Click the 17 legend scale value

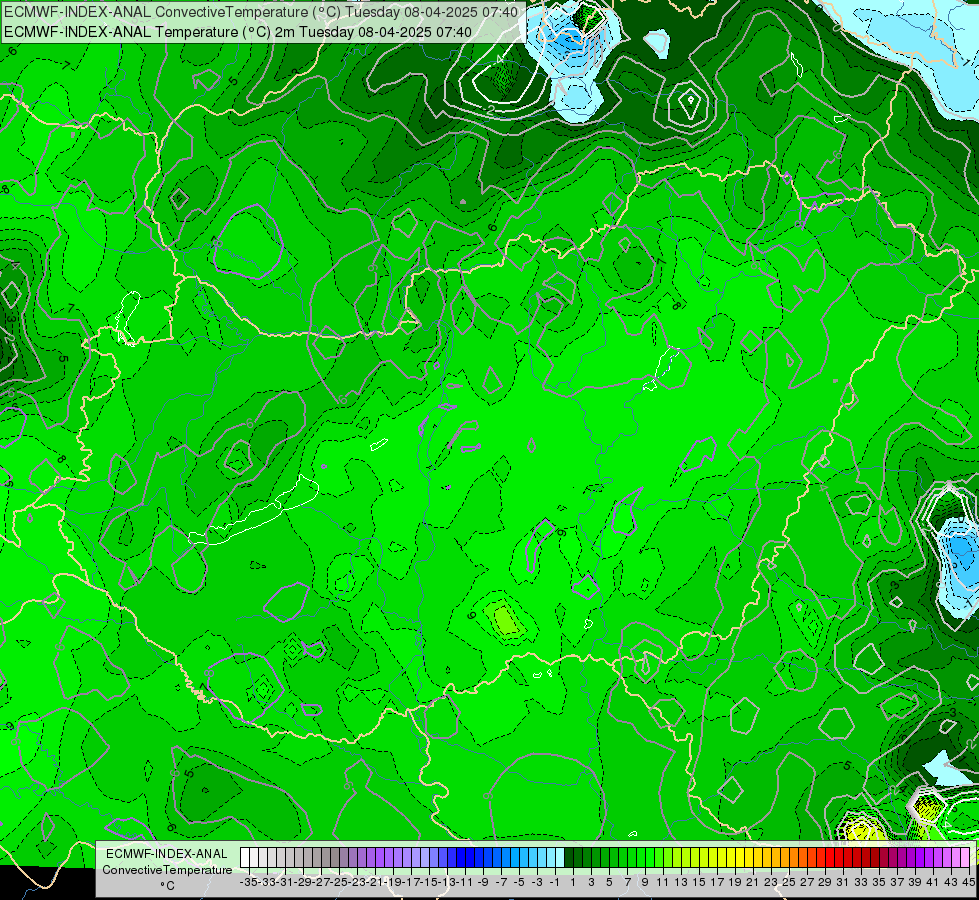pos(717,882)
